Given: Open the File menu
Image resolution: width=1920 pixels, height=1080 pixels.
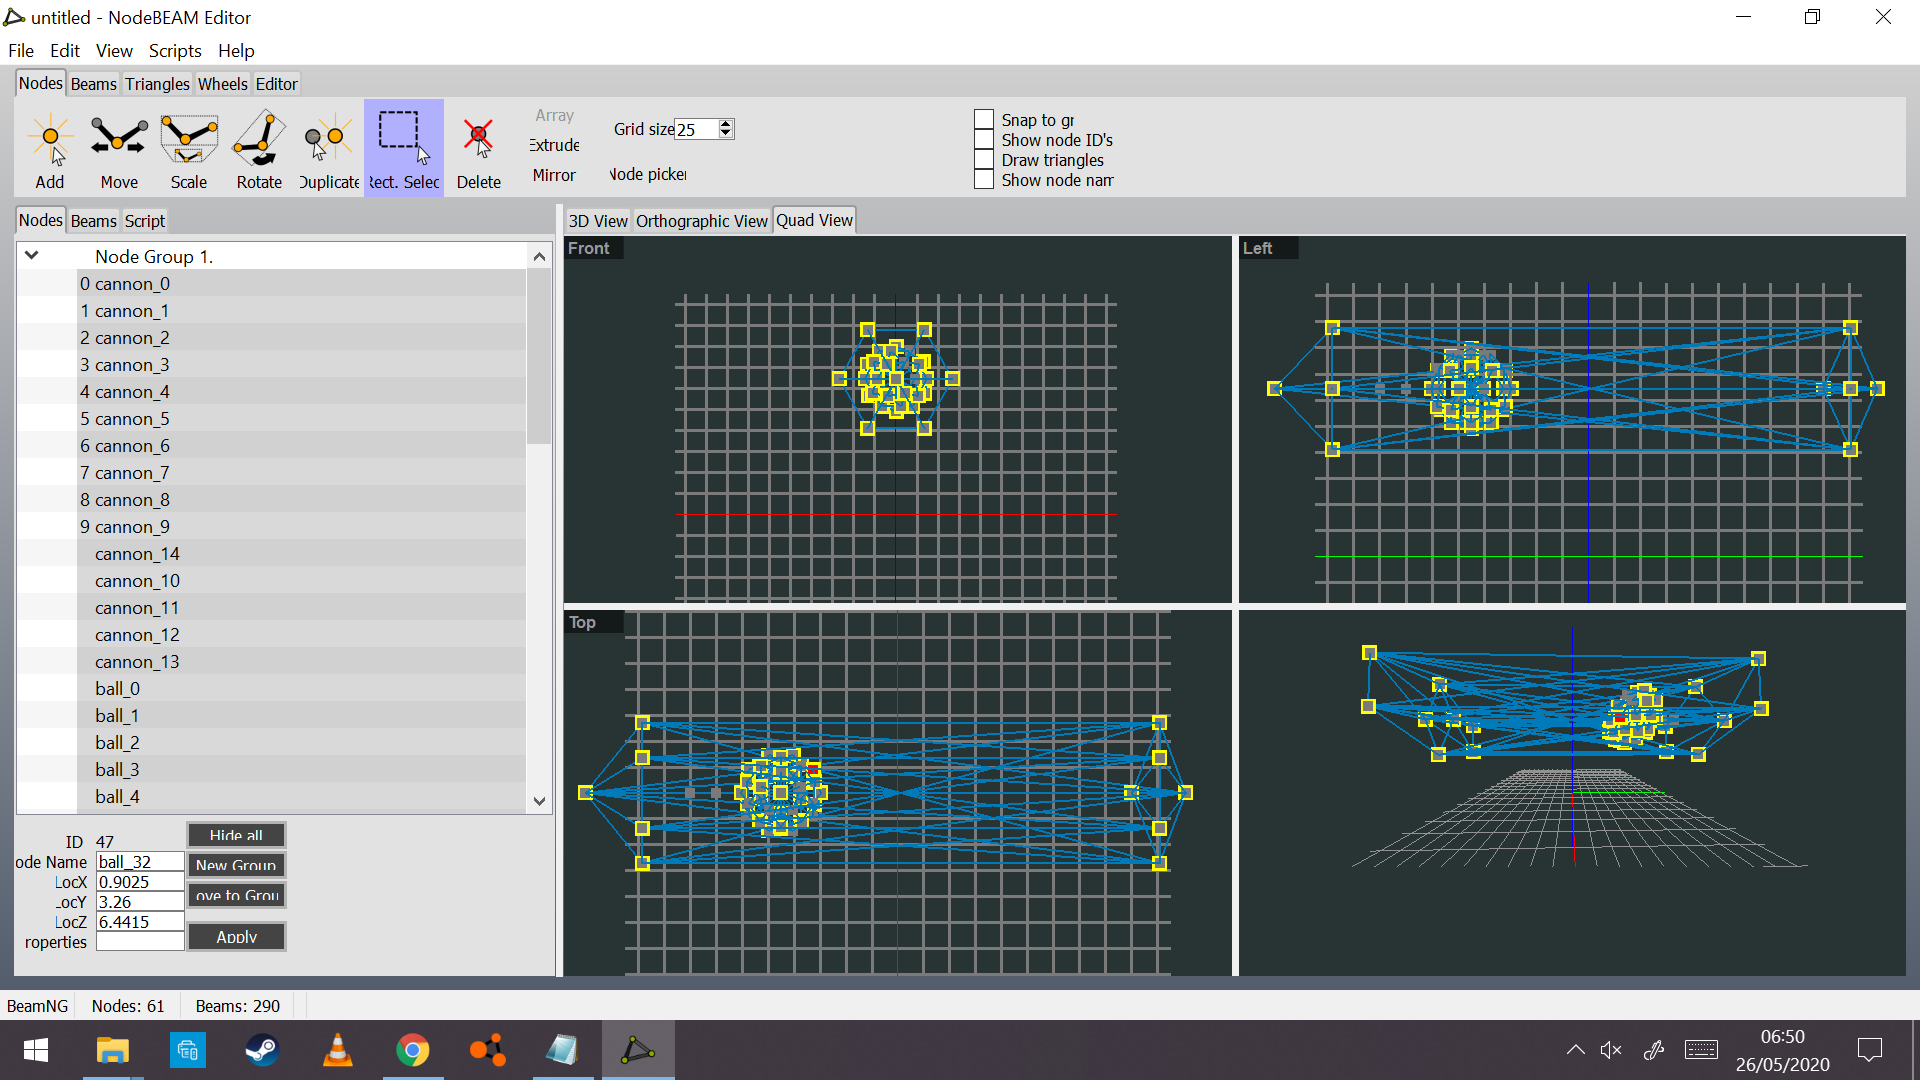Looking at the screenshot, I should point(21,51).
